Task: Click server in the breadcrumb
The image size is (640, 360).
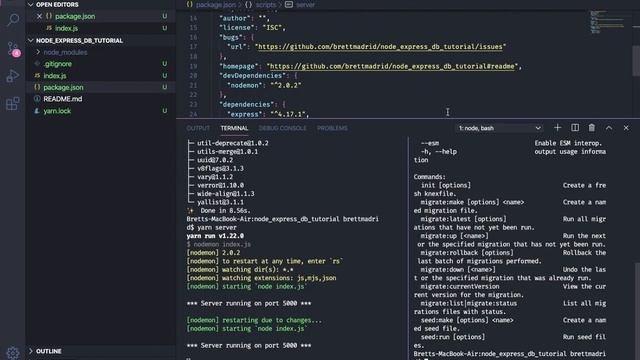Action: click(306, 5)
